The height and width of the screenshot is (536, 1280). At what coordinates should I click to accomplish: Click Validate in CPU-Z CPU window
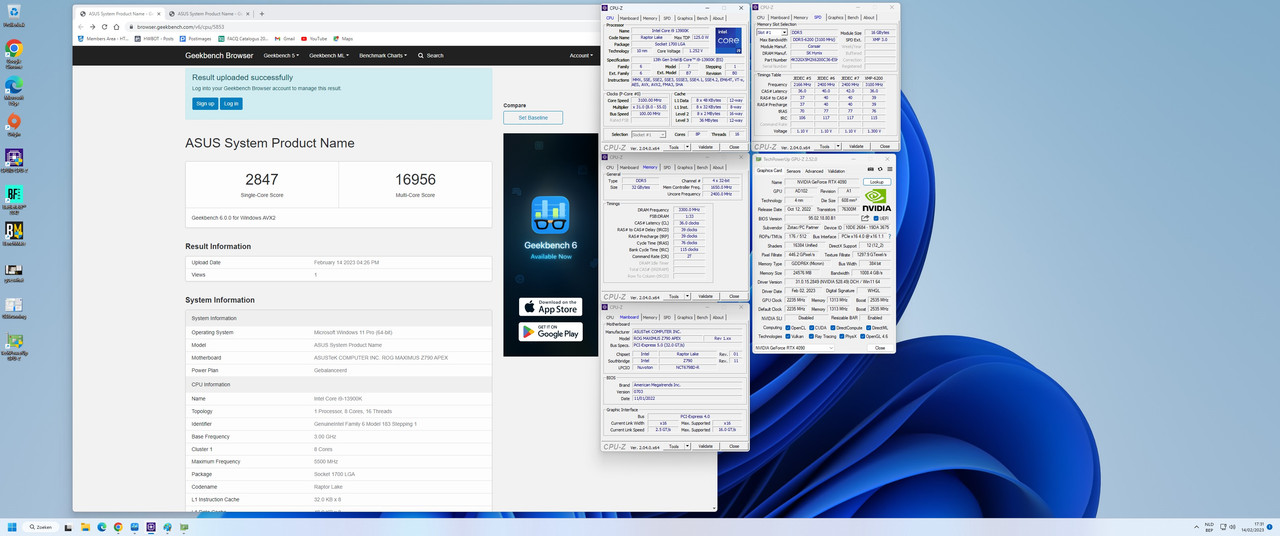[x=705, y=146]
